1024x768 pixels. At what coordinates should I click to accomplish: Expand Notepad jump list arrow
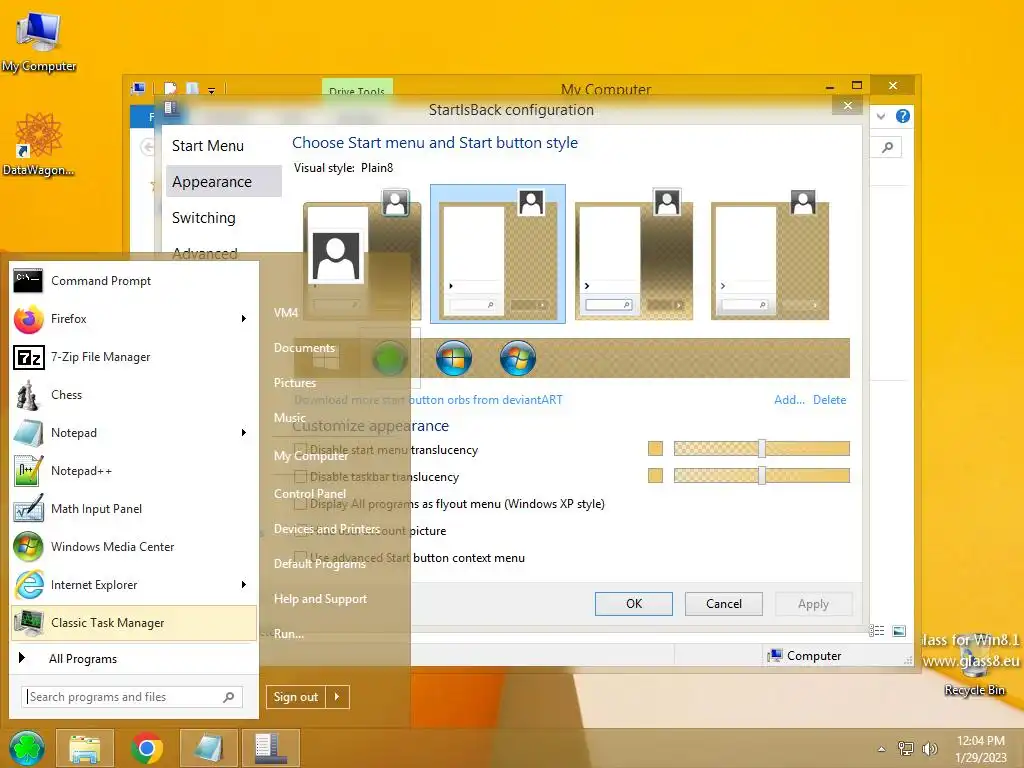244,432
